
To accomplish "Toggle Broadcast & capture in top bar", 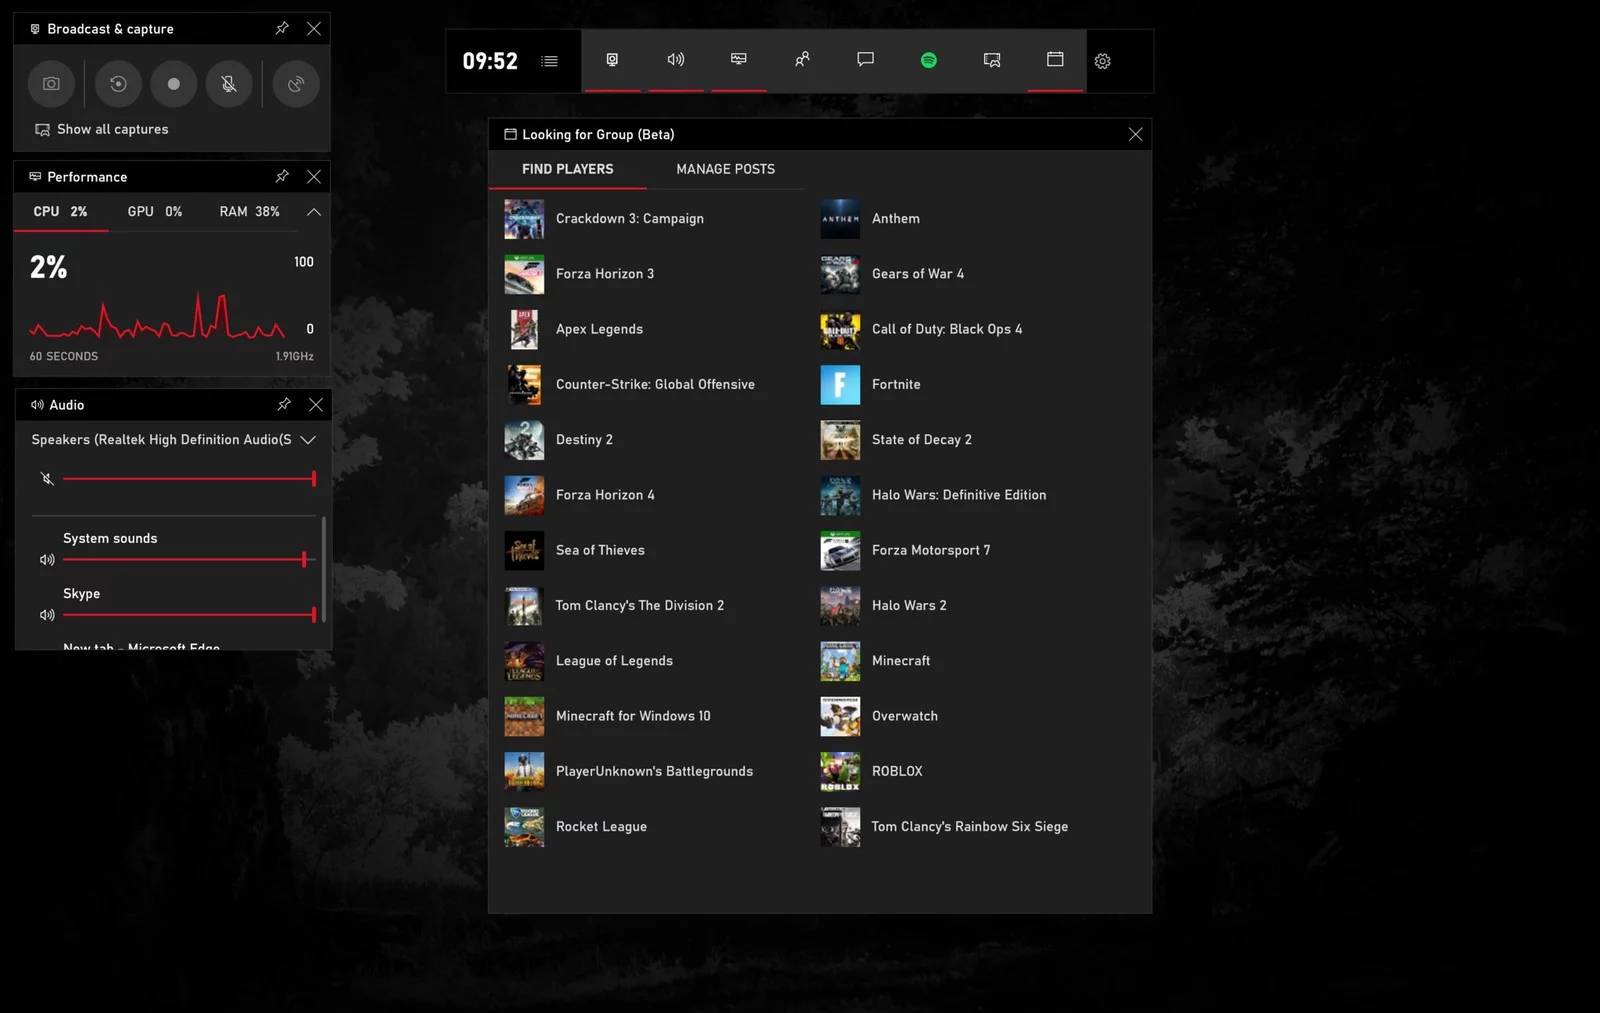I will tap(612, 60).
